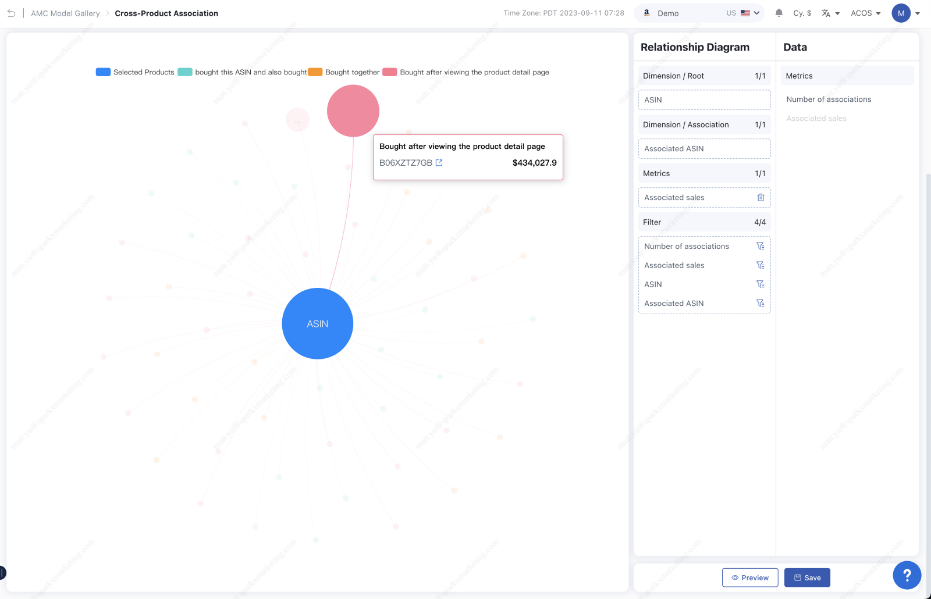Open the Cy. $ currency selector

(x=802, y=13)
